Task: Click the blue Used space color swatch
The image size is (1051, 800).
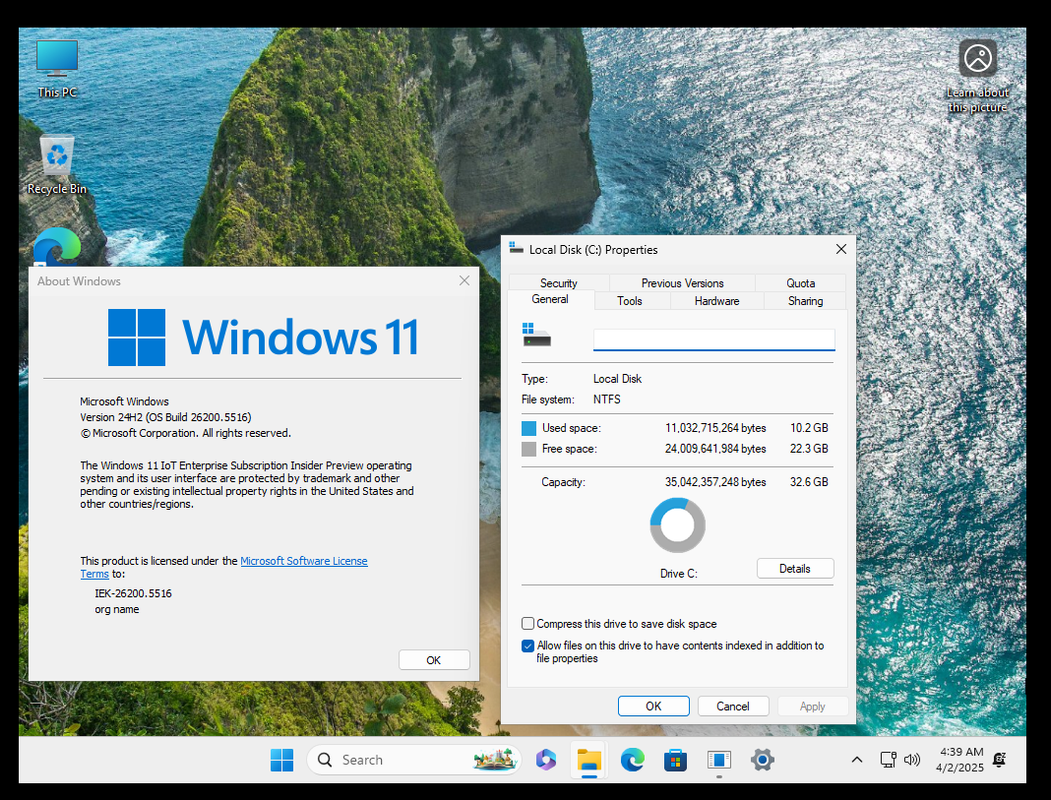Action: click(529, 428)
